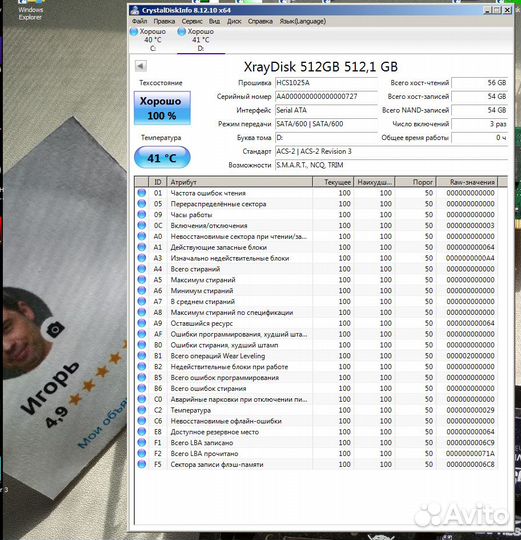
Task: Select attribute Ошибки стирания, худший штамп
Action: pos(224,345)
